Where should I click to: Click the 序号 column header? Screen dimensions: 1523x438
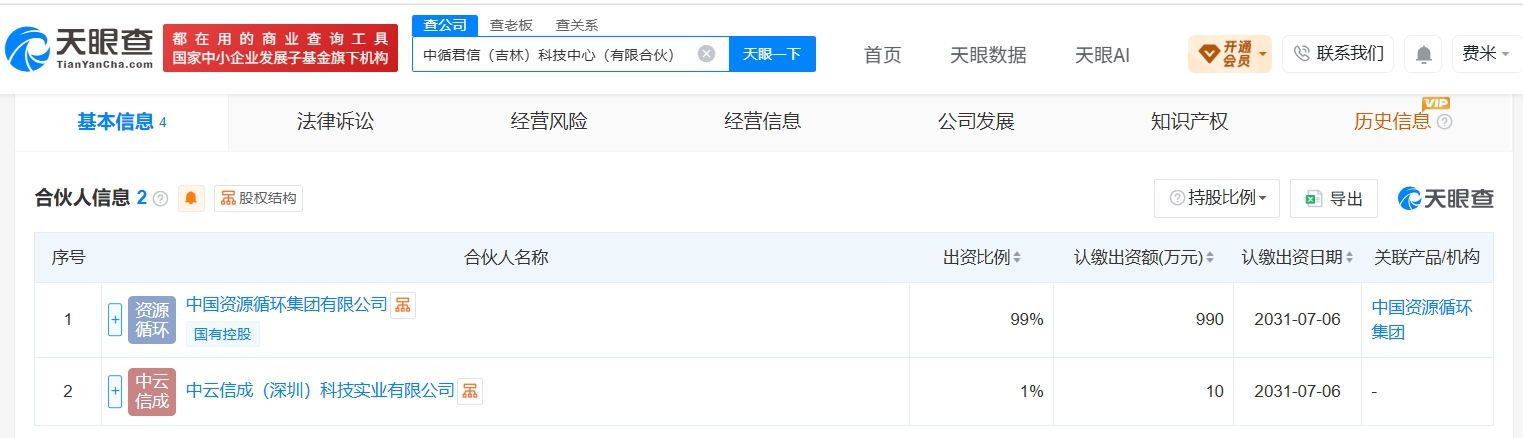coord(68,258)
